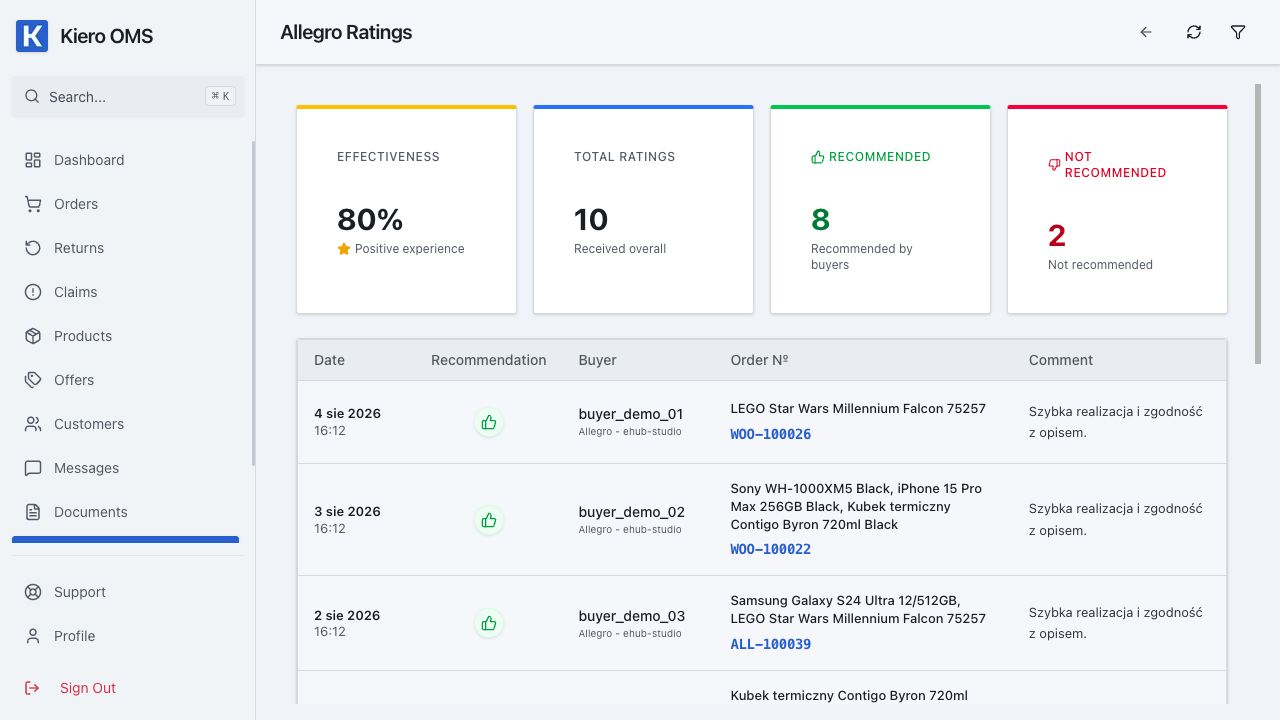Click thumbs-up icon for buyer_demo_01

(489, 422)
